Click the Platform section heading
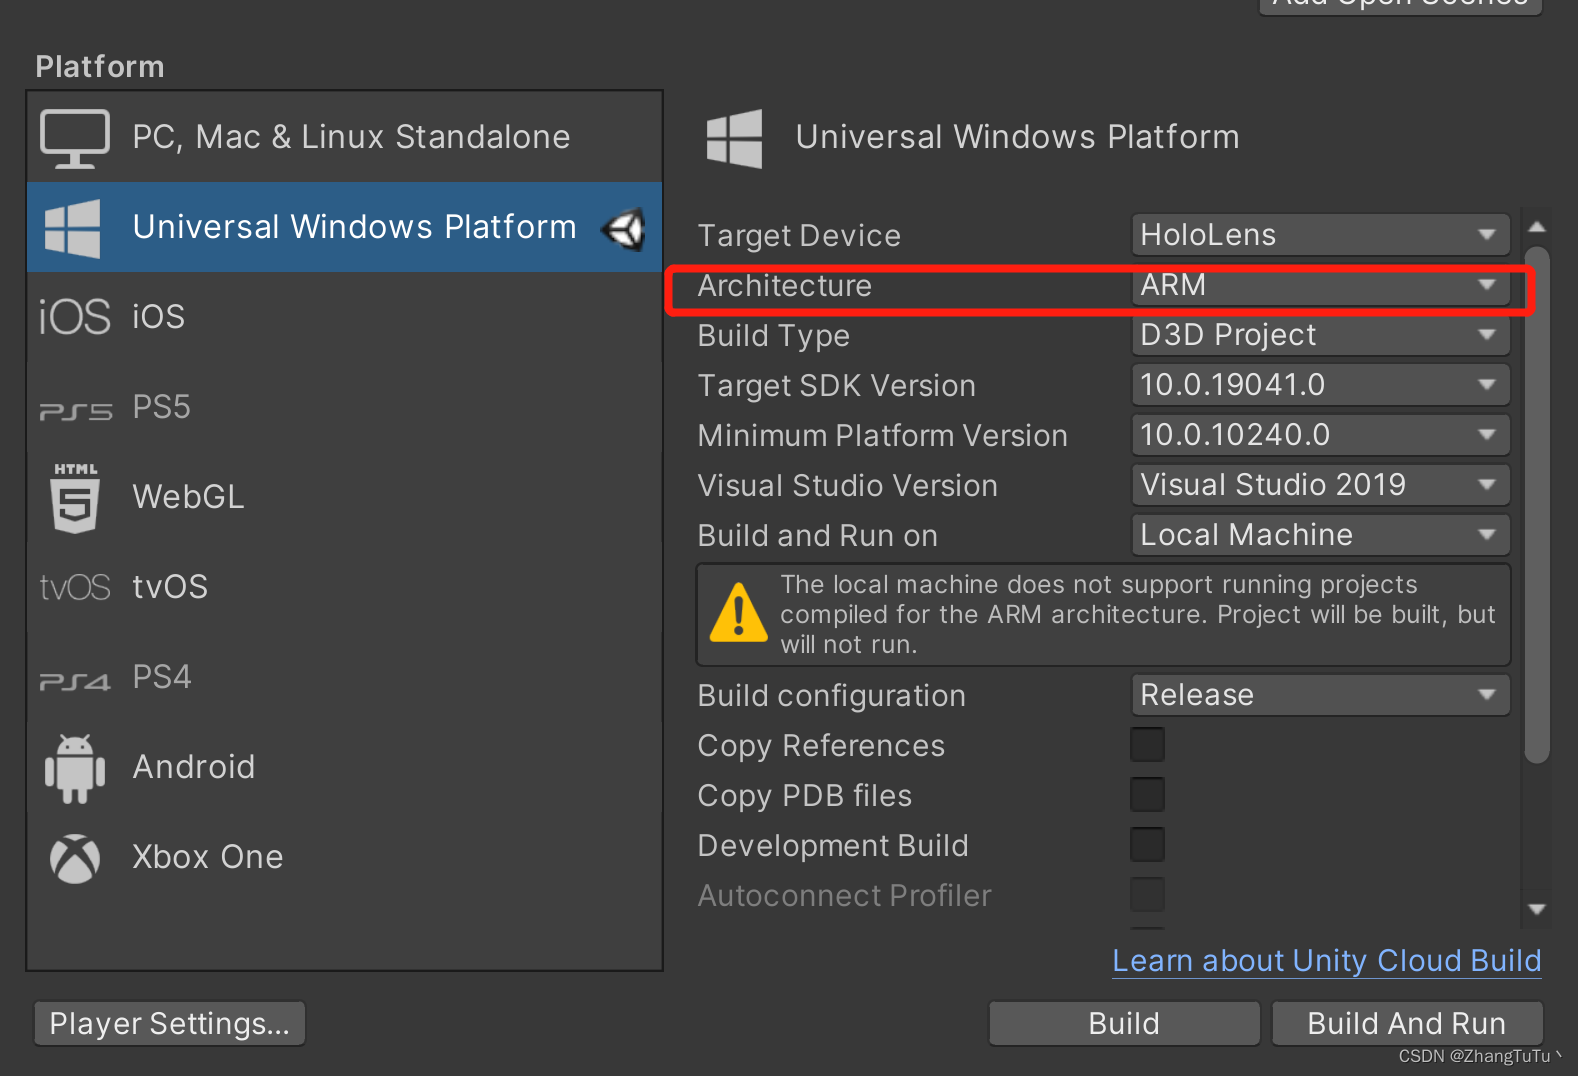 (x=100, y=67)
